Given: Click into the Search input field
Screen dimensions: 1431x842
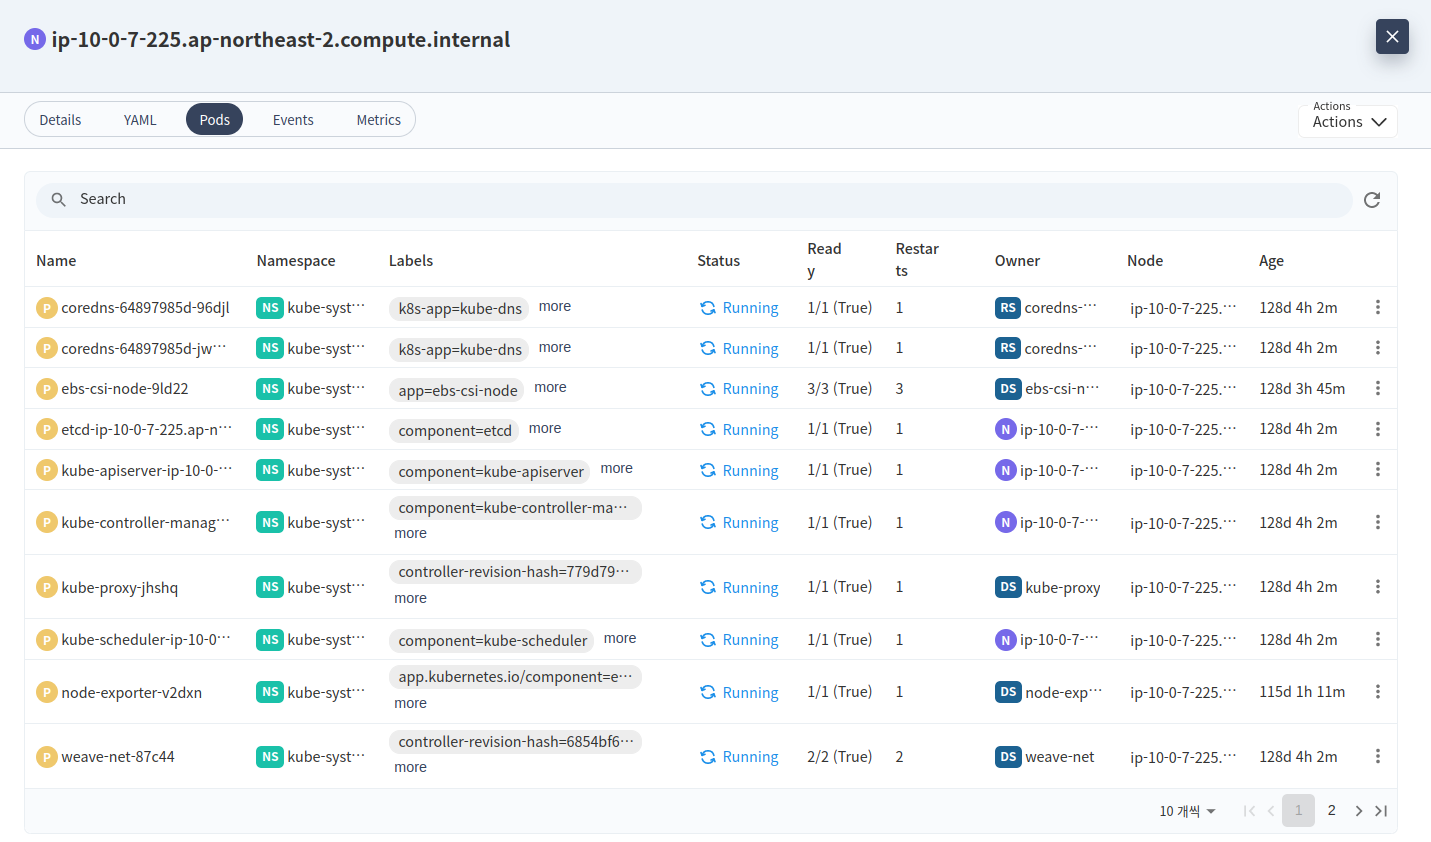Looking at the screenshot, I should [694, 200].
